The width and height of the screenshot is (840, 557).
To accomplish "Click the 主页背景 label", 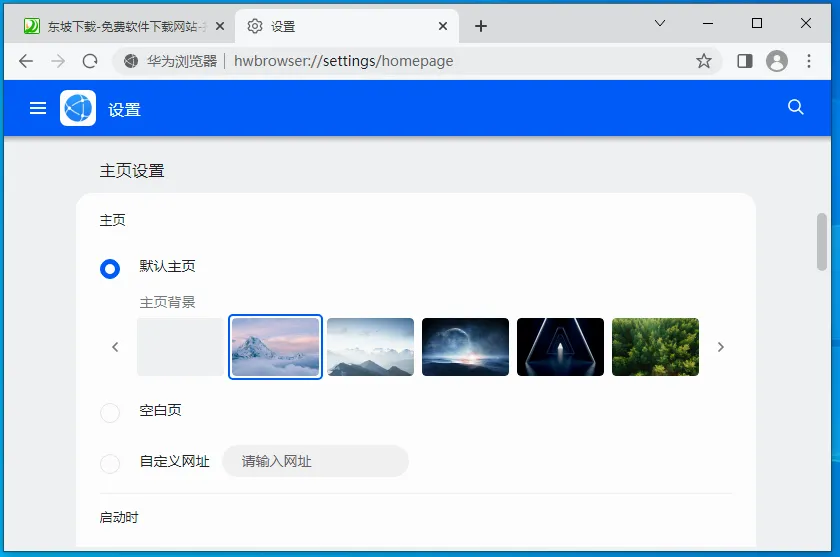I will pos(167,302).
